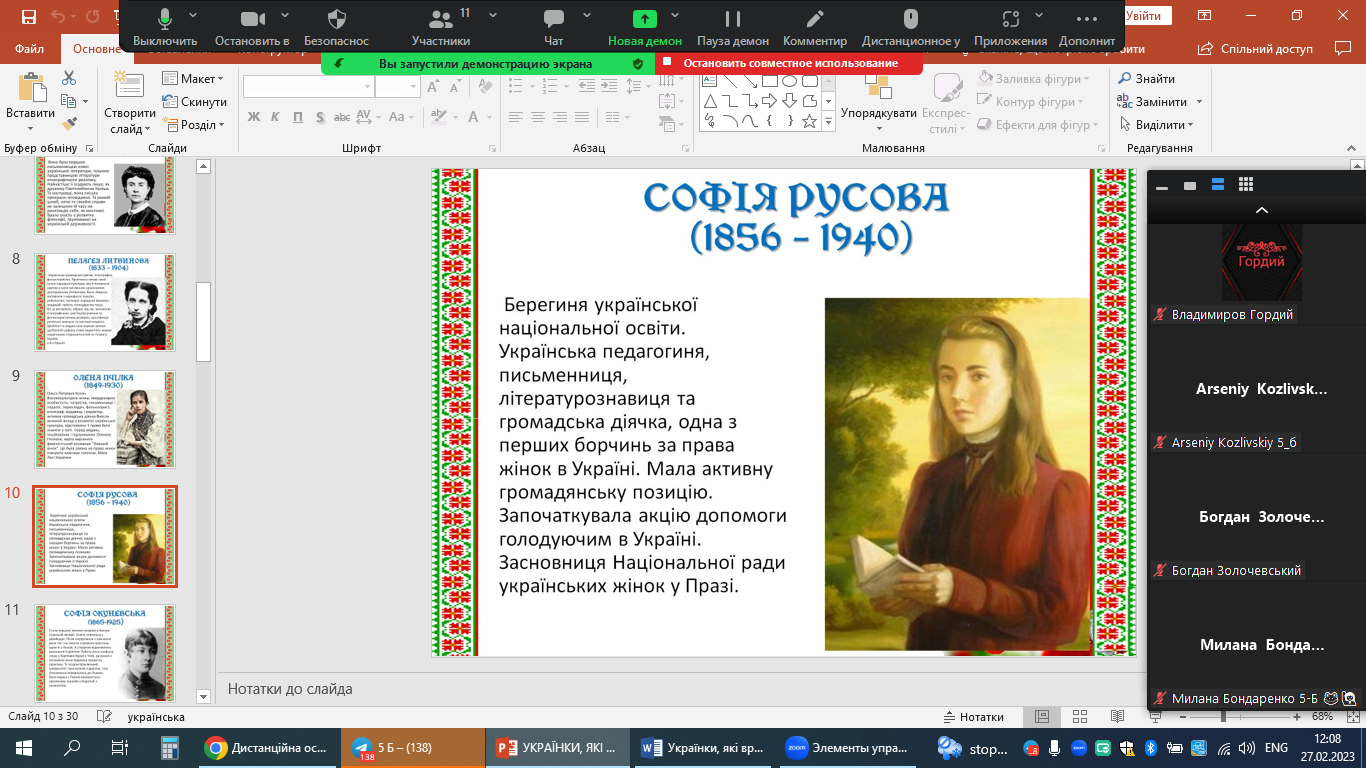Screen dimensions: 1366x768
Task: Switch to slide sorter view
Action: pyautogui.click(x=1079, y=717)
